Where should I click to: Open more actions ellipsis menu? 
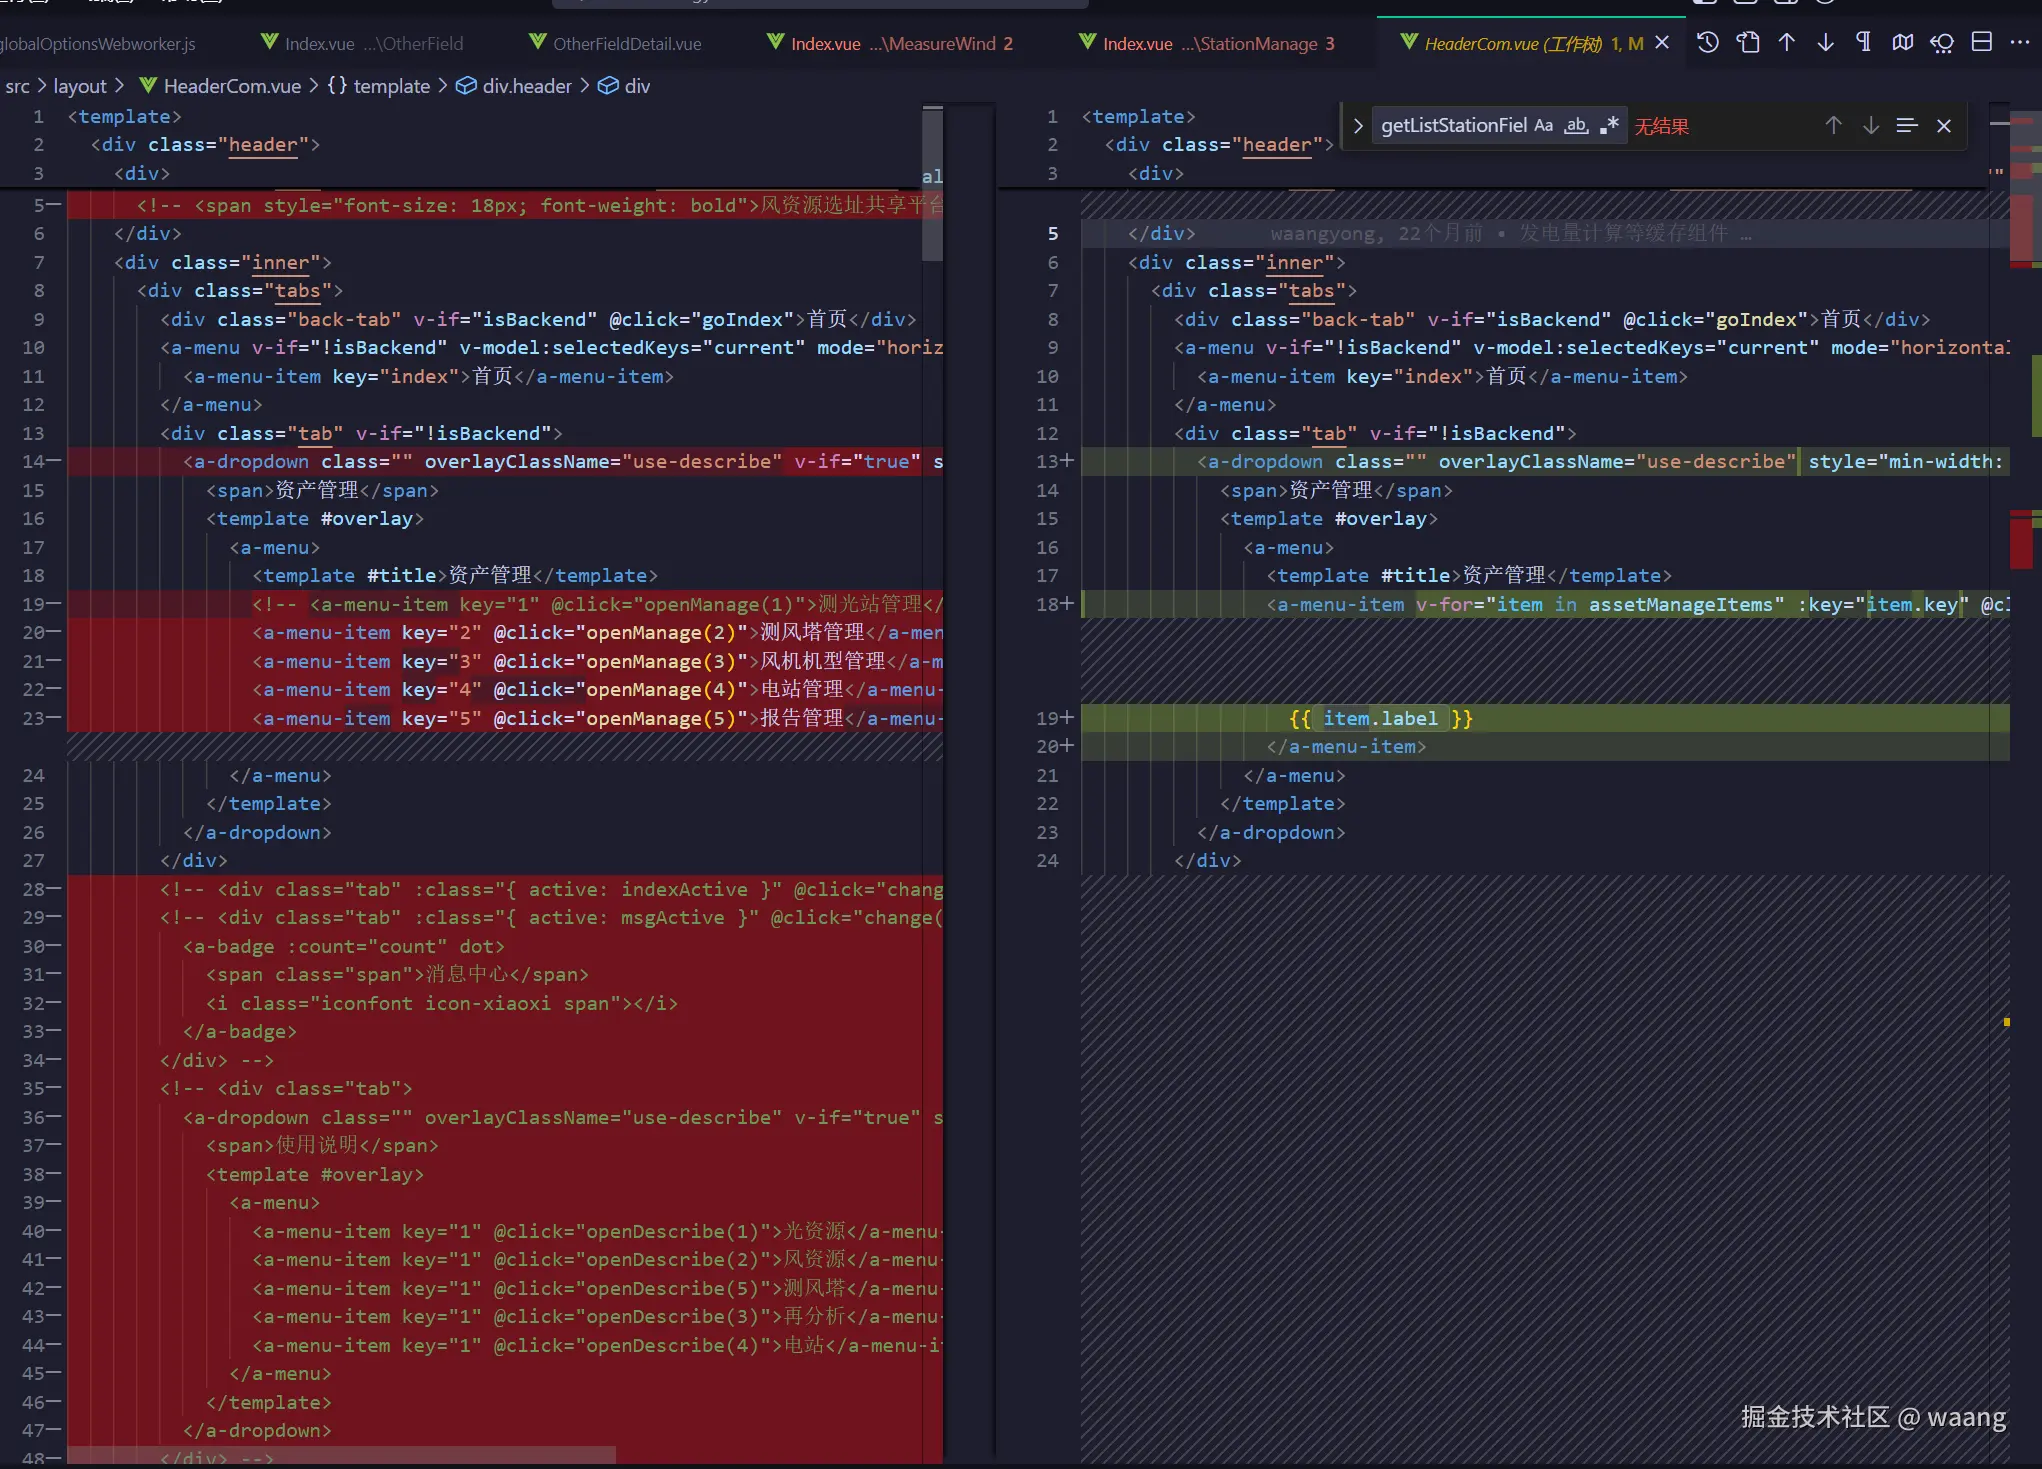[2019, 42]
